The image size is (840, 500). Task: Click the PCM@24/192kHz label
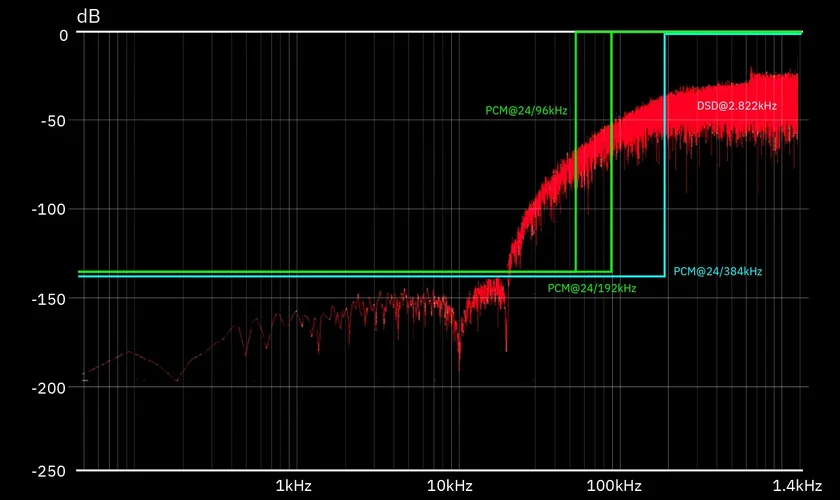591,288
